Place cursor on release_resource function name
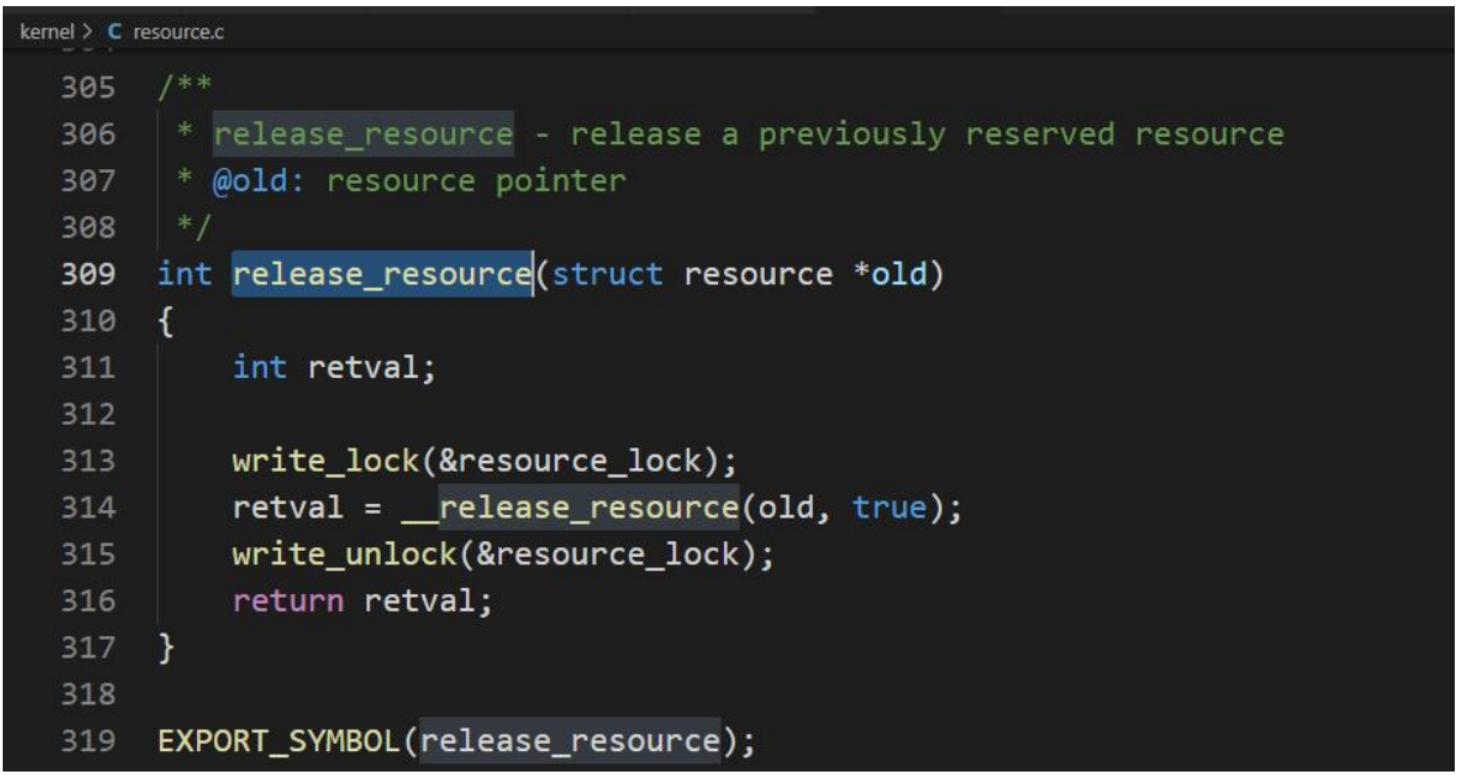 (382, 274)
